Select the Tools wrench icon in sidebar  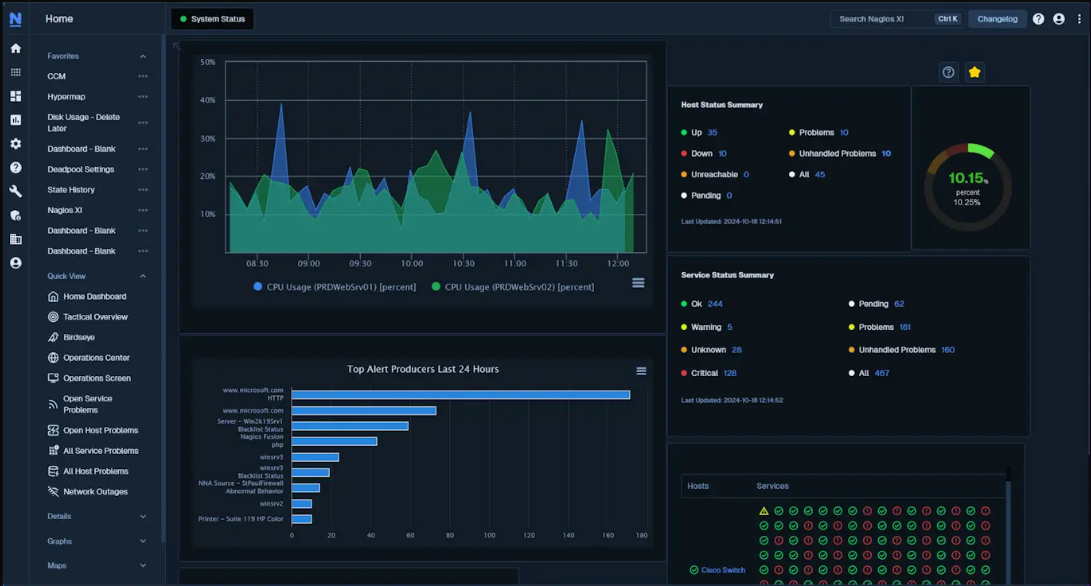[14, 190]
